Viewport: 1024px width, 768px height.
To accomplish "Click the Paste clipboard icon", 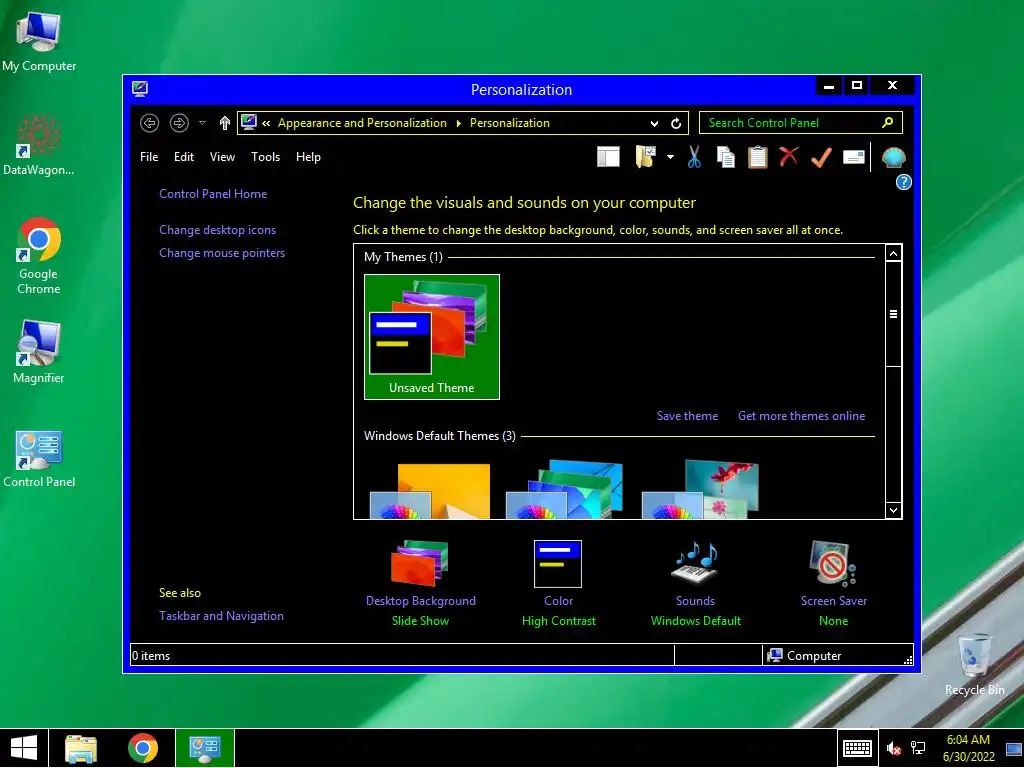I will click(758, 157).
